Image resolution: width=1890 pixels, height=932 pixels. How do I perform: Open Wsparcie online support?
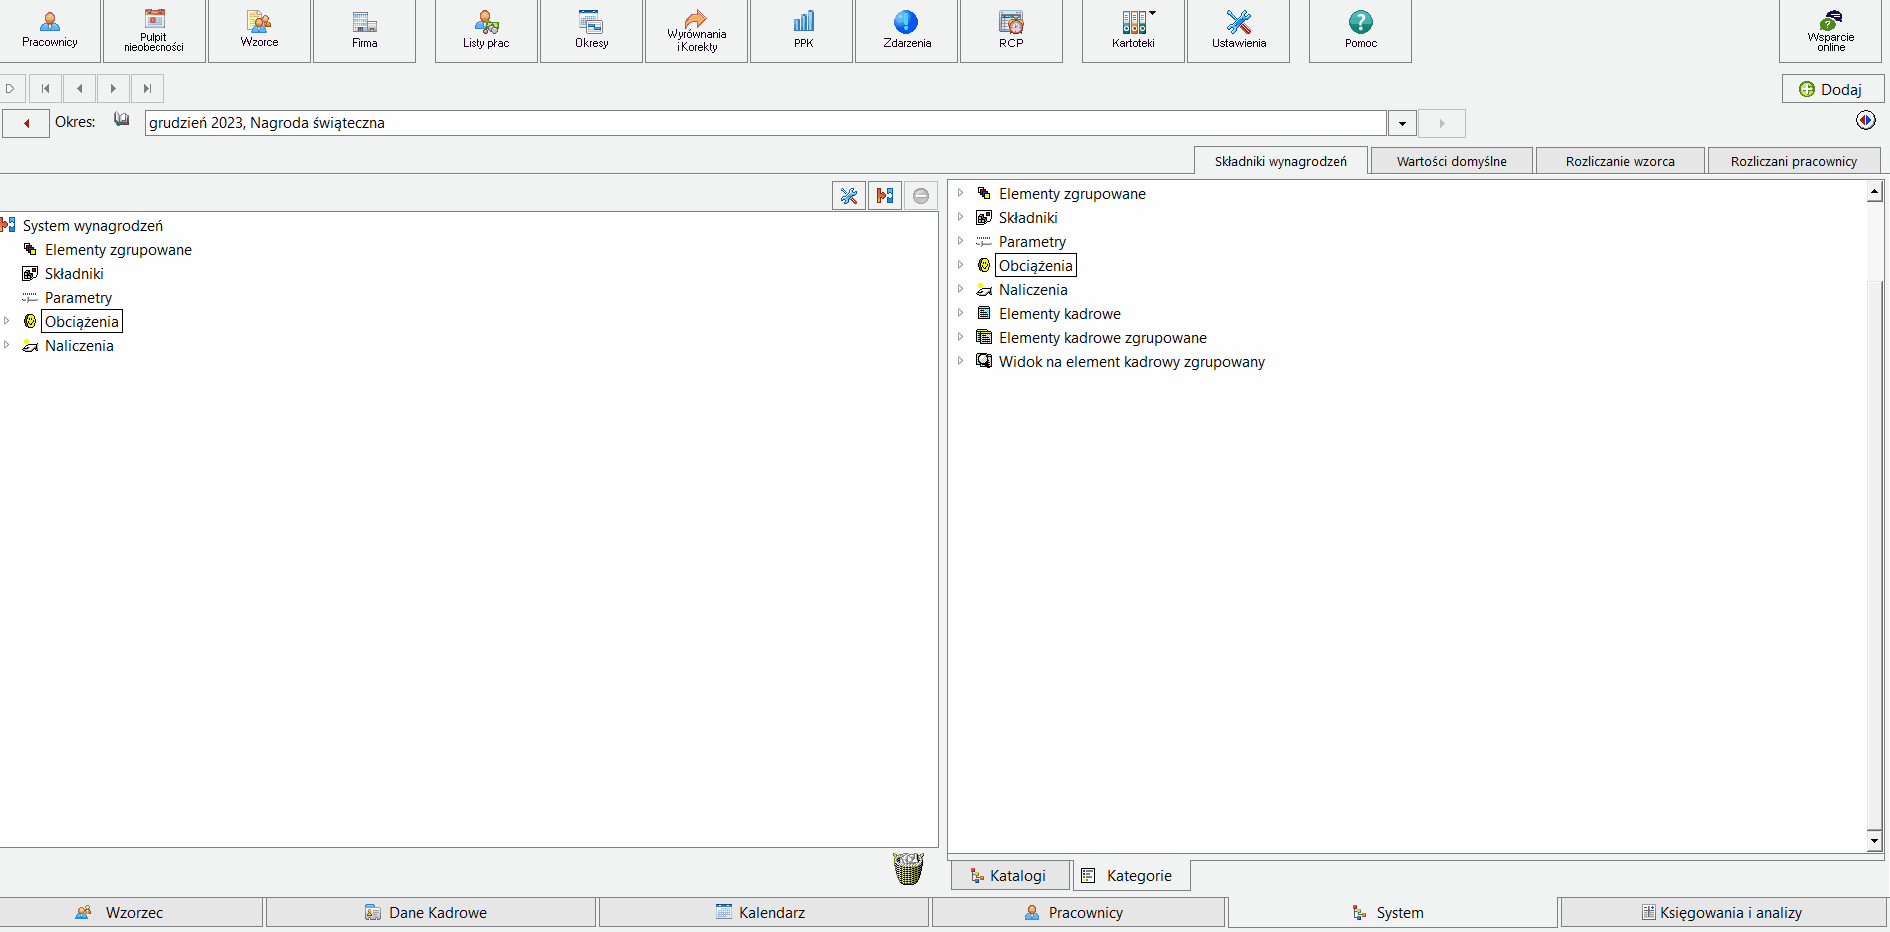click(x=1831, y=30)
